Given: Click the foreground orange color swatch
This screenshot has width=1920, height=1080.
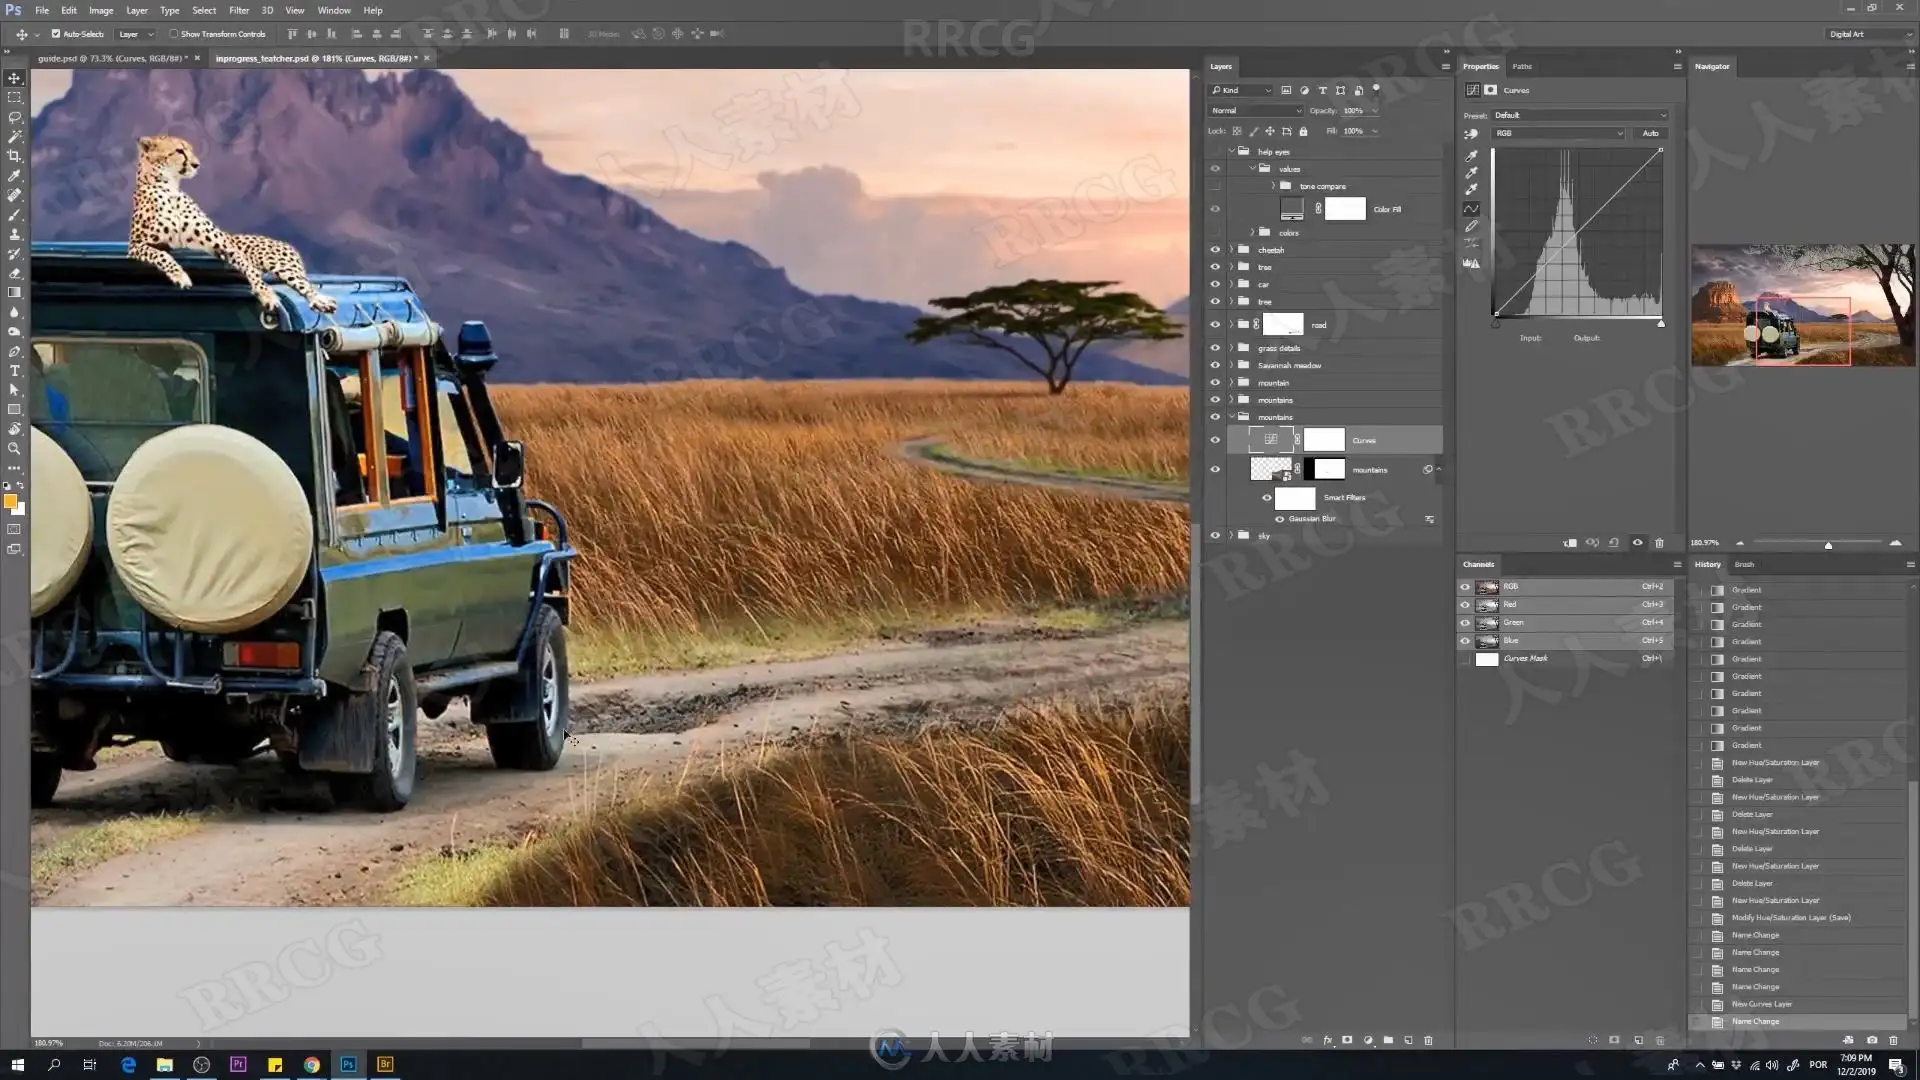Looking at the screenshot, I should [9, 501].
